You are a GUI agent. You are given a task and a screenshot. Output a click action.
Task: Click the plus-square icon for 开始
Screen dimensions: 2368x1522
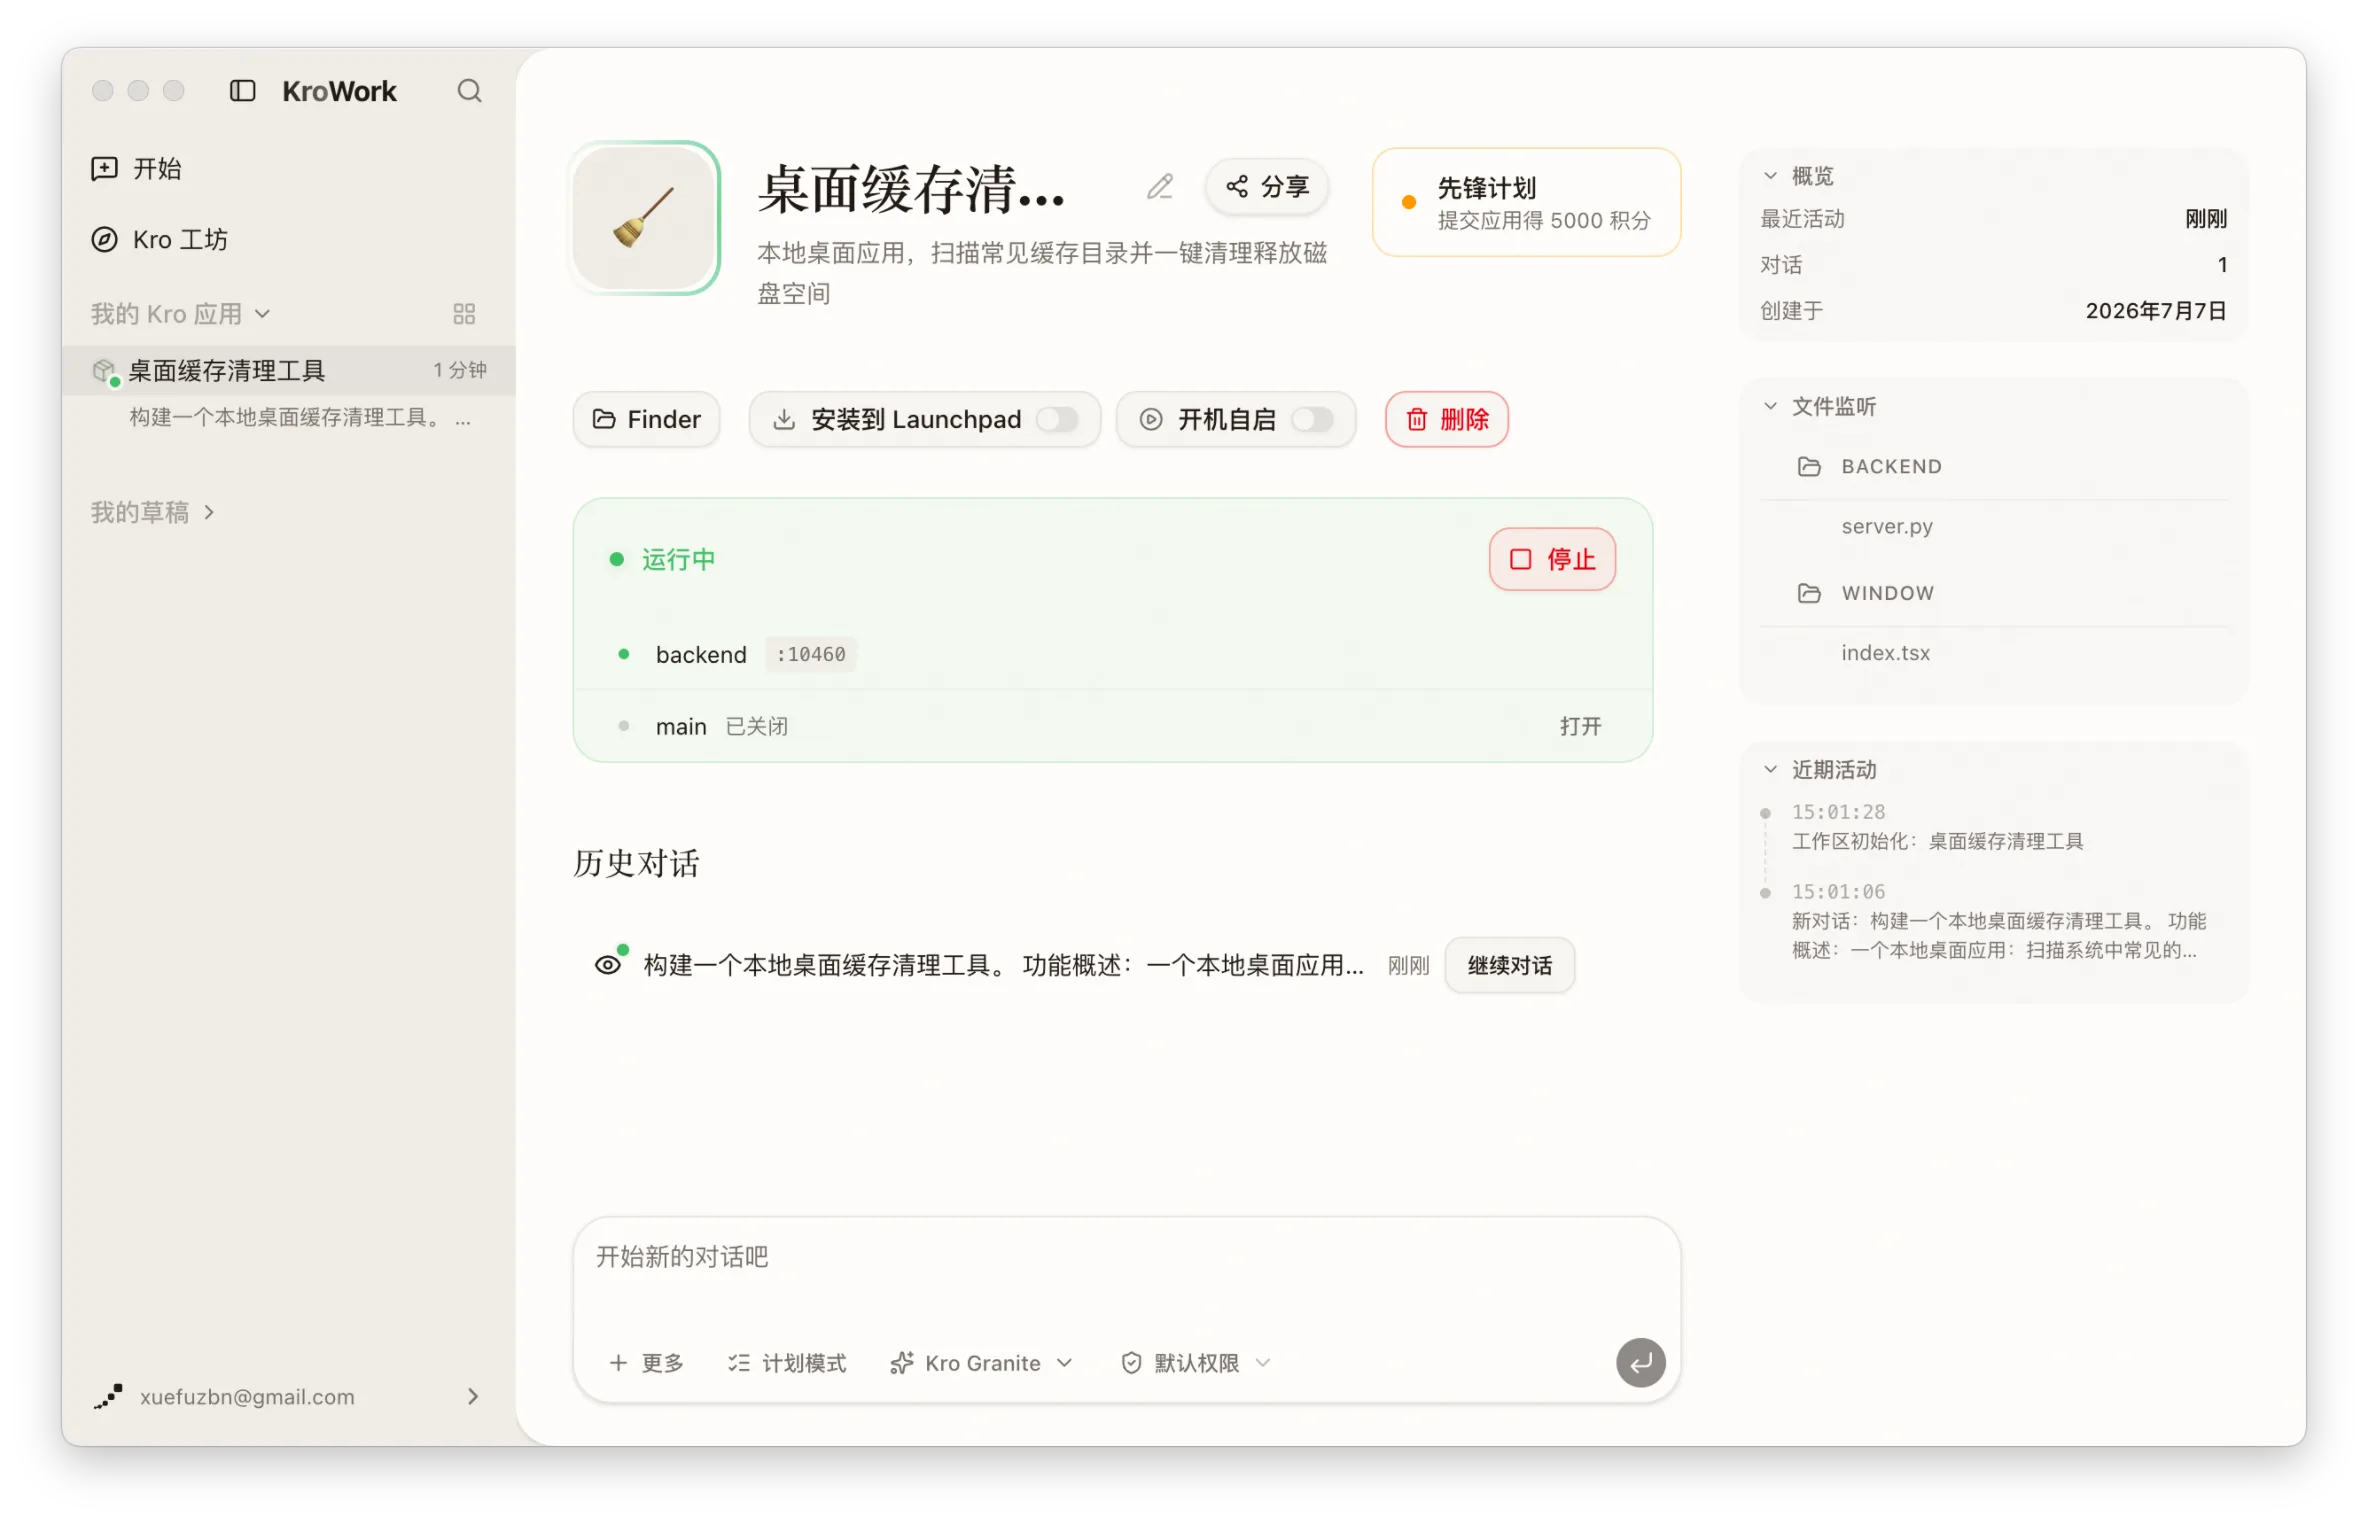tap(104, 168)
